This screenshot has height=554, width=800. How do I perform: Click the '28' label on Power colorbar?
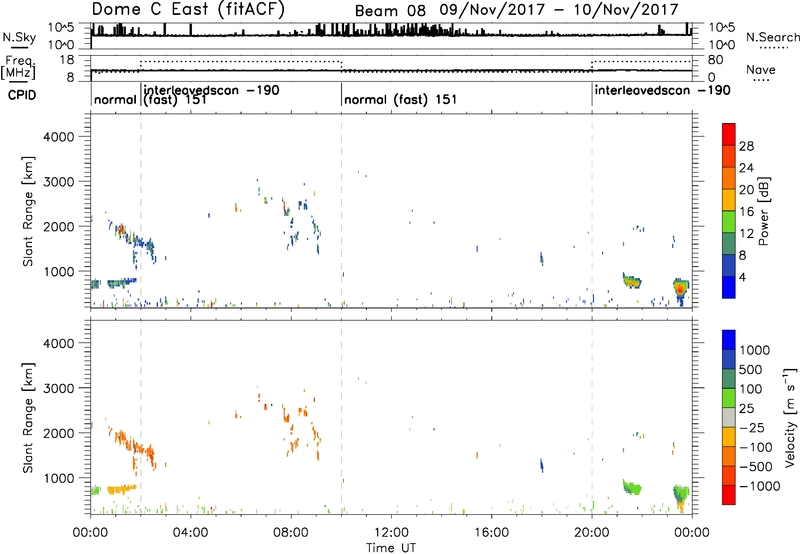tap(746, 146)
